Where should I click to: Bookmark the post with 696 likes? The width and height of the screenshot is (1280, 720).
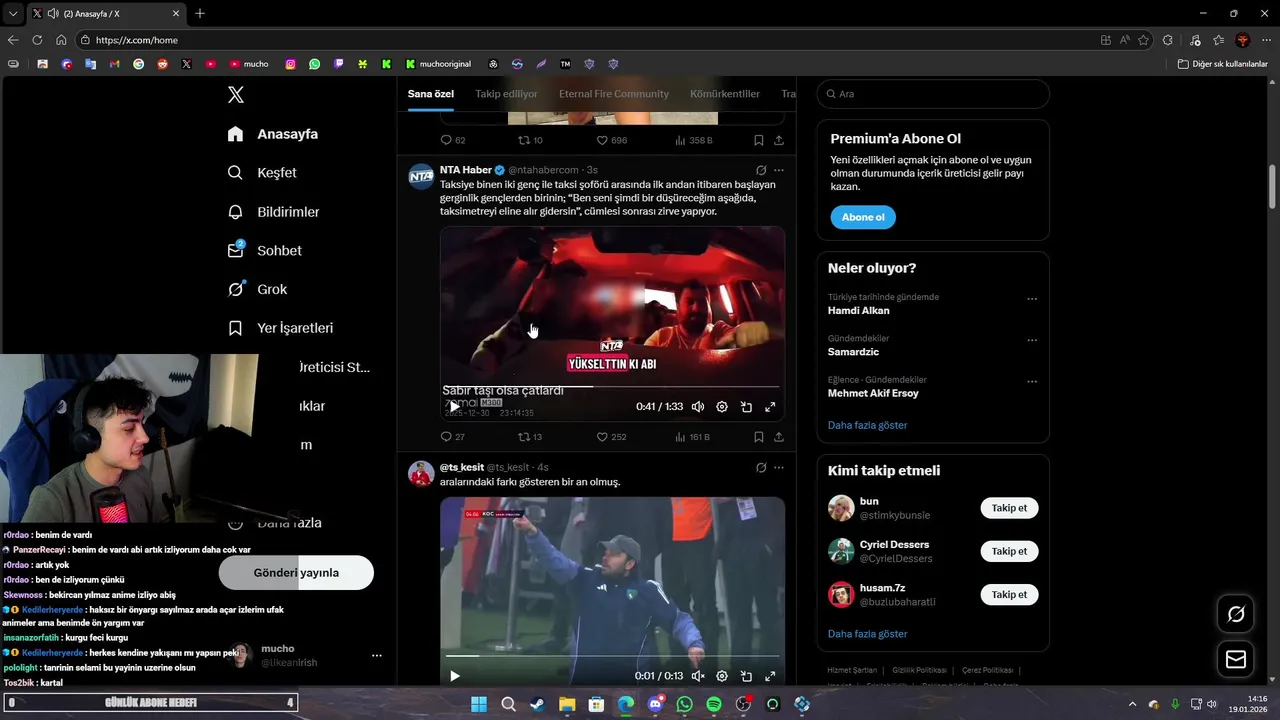[759, 140]
